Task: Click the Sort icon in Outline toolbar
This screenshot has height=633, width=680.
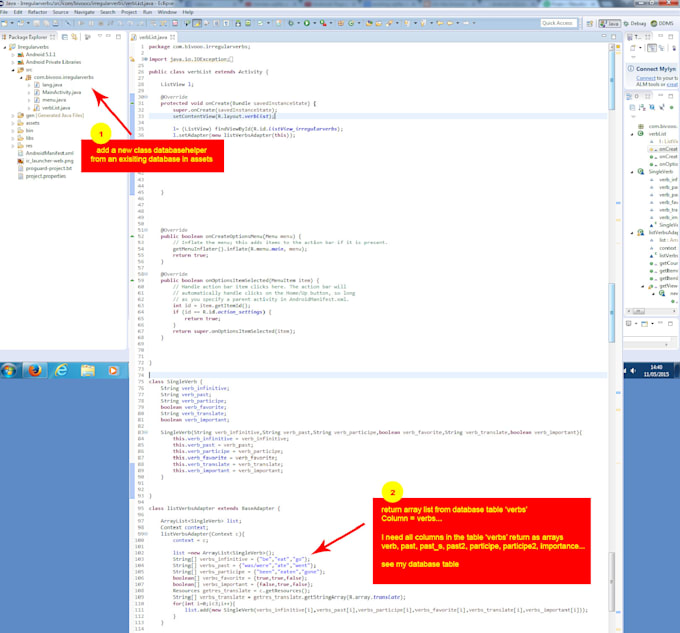Action: tap(642, 107)
